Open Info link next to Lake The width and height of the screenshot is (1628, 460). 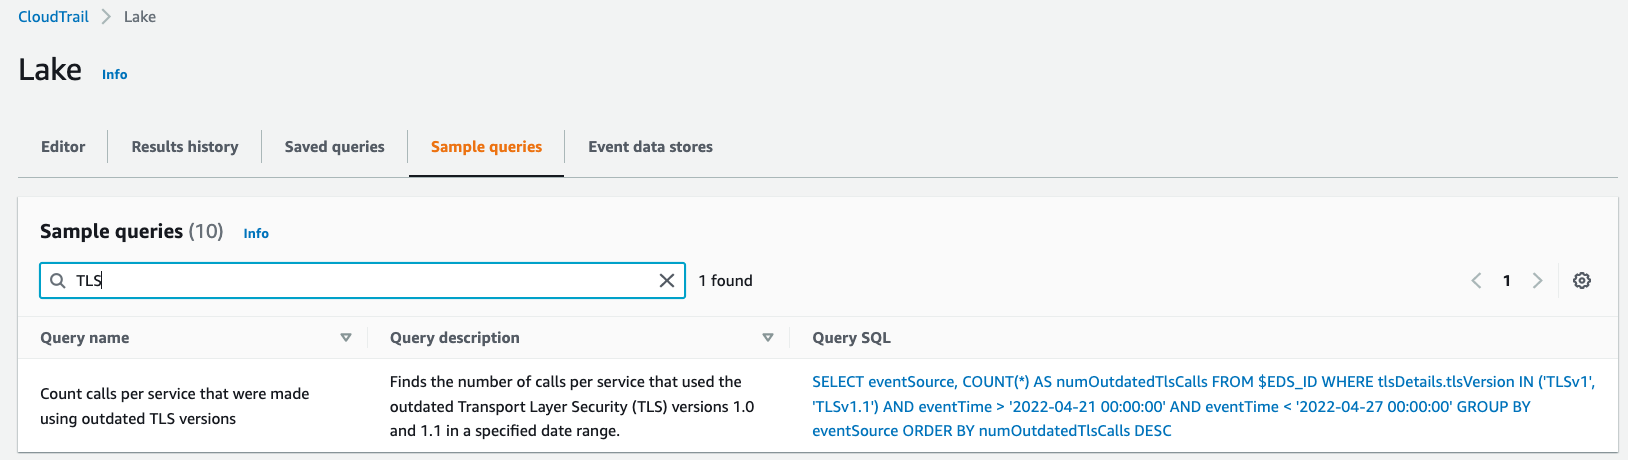[115, 74]
